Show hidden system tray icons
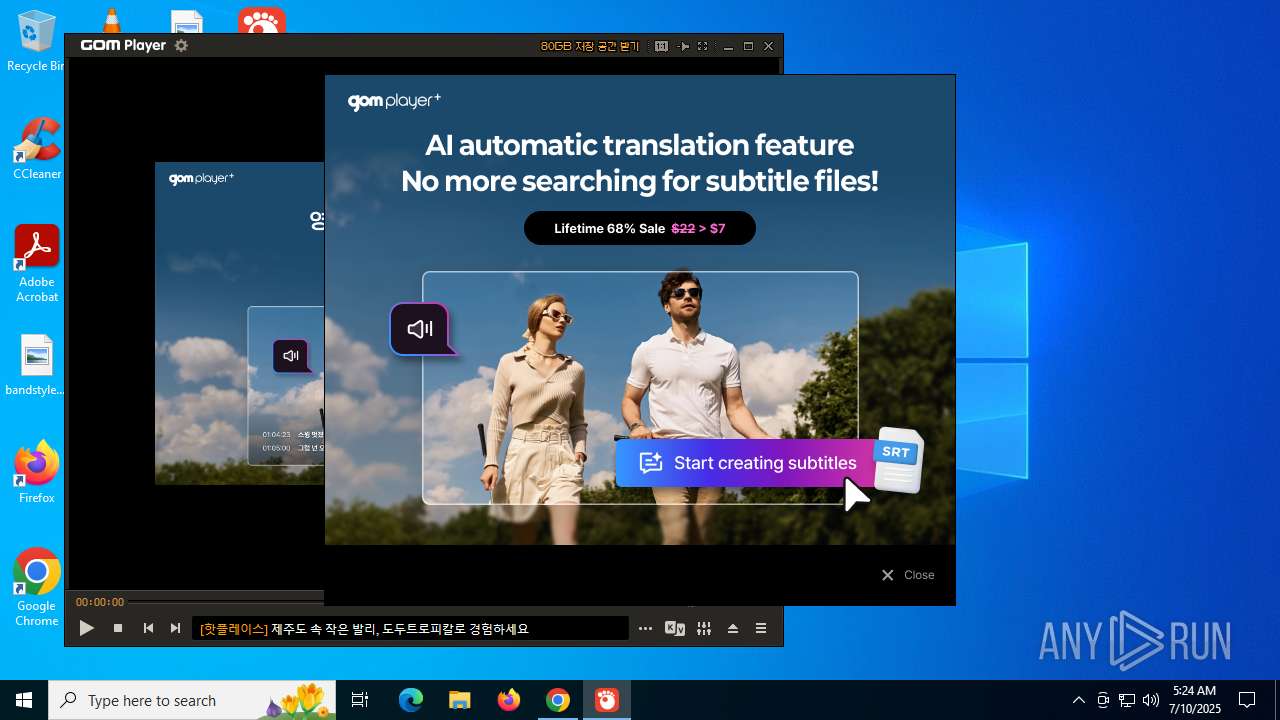The width and height of the screenshot is (1280, 720). click(x=1078, y=700)
